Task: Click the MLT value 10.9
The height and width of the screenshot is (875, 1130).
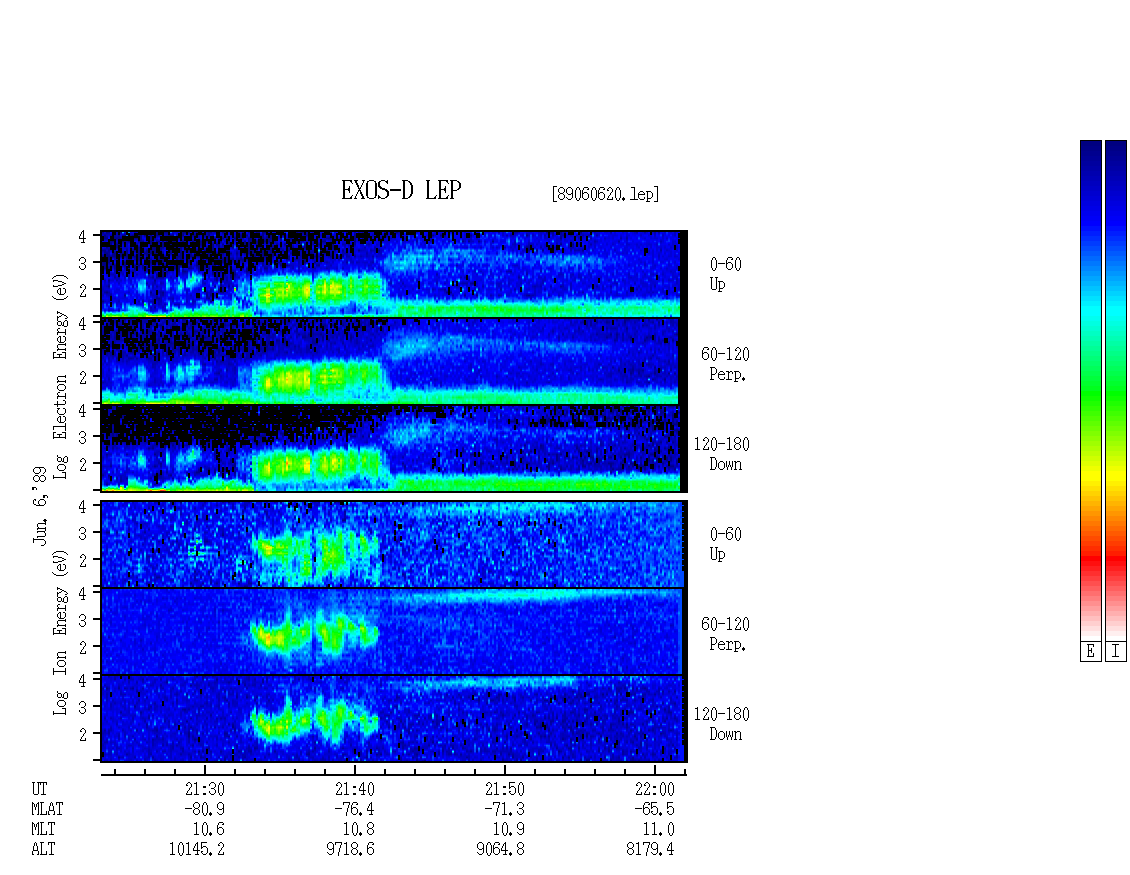Action: [x=509, y=830]
